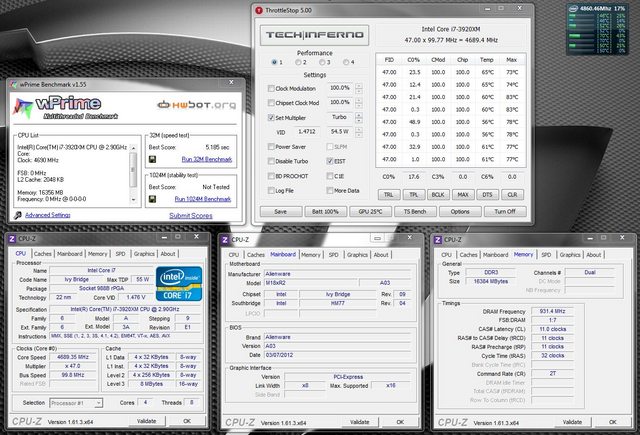This screenshot has height=435, width=640.
Task: Click the CLR button in ThrottleStop
Action: pyautogui.click(x=512, y=195)
